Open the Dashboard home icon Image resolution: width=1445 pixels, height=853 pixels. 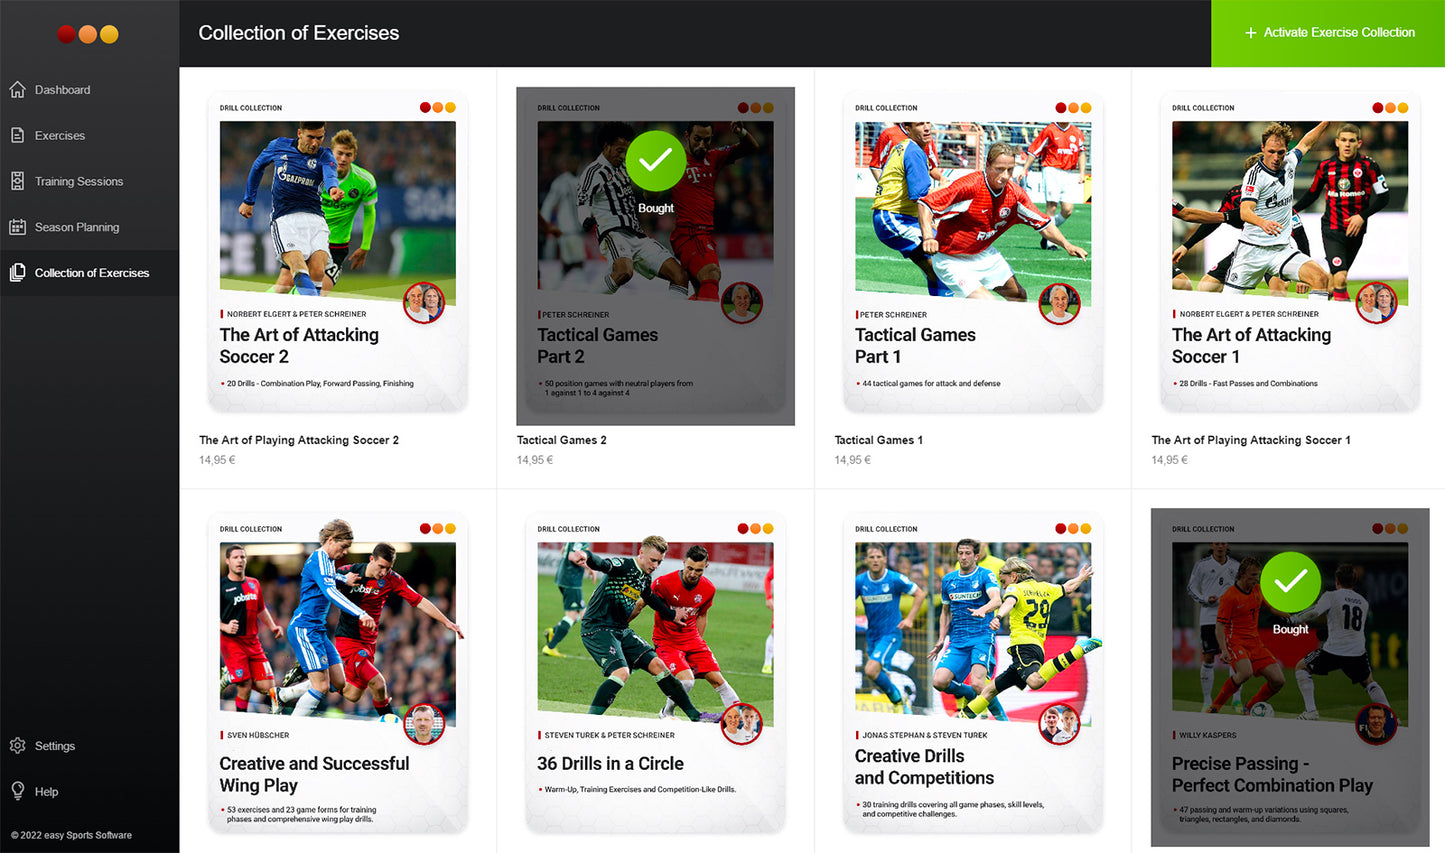coord(17,90)
